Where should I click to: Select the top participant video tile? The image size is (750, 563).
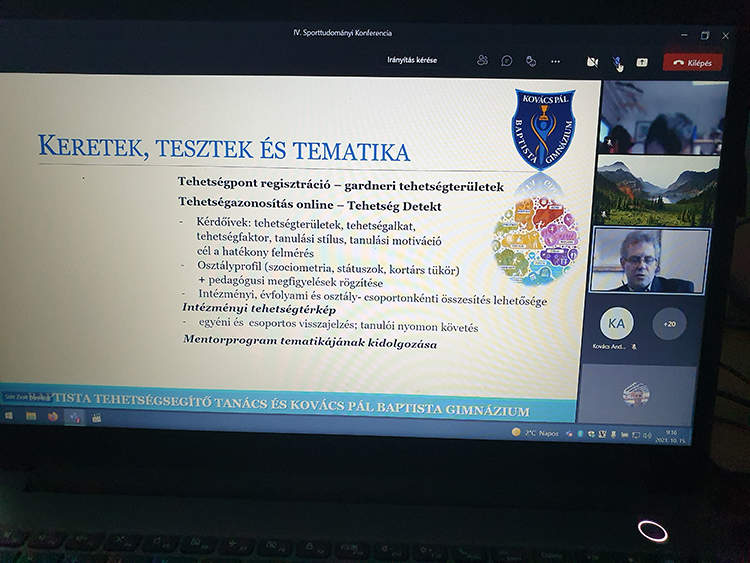point(663,118)
